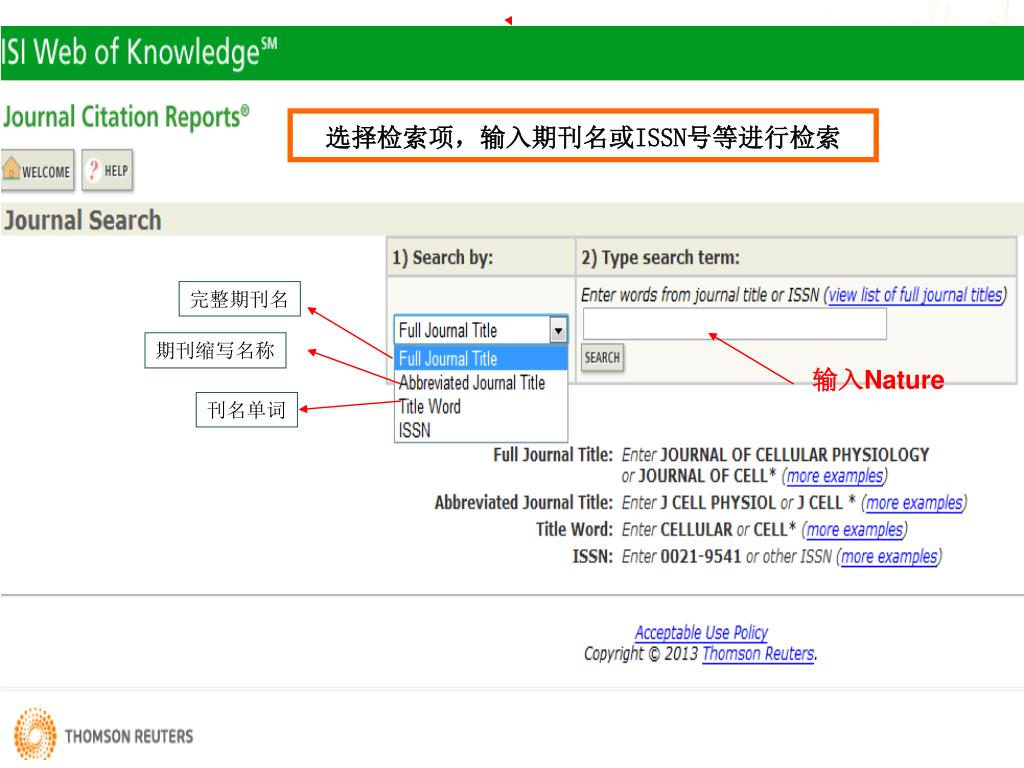This screenshot has height=768, width=1024.
Task: Click the ISI Web of Knowledge title
Action: [139, 52]
